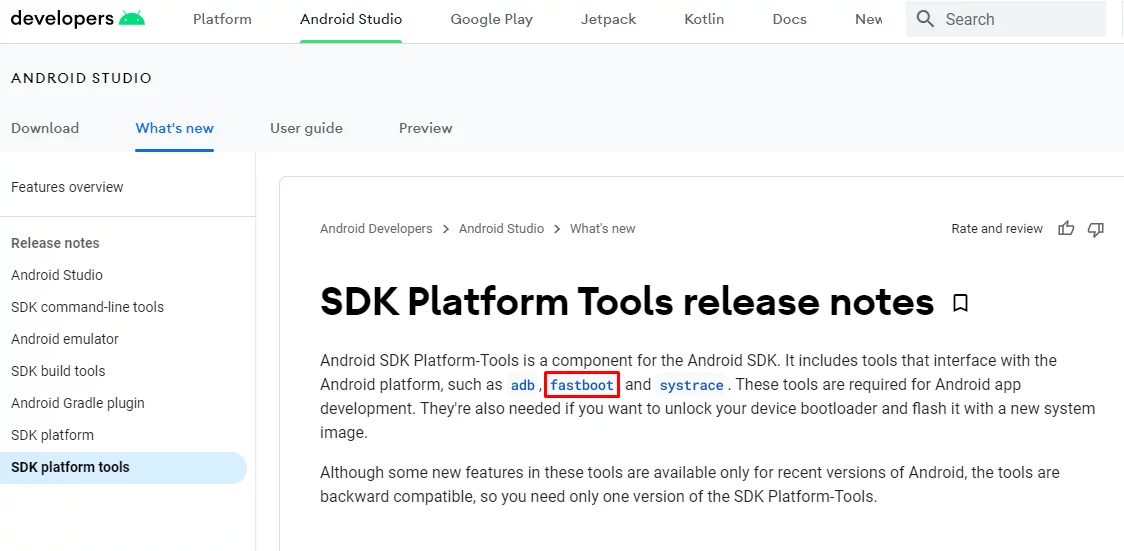Click the adb code link
This screenshot has width=1124, height=551.
coord(523,385)
